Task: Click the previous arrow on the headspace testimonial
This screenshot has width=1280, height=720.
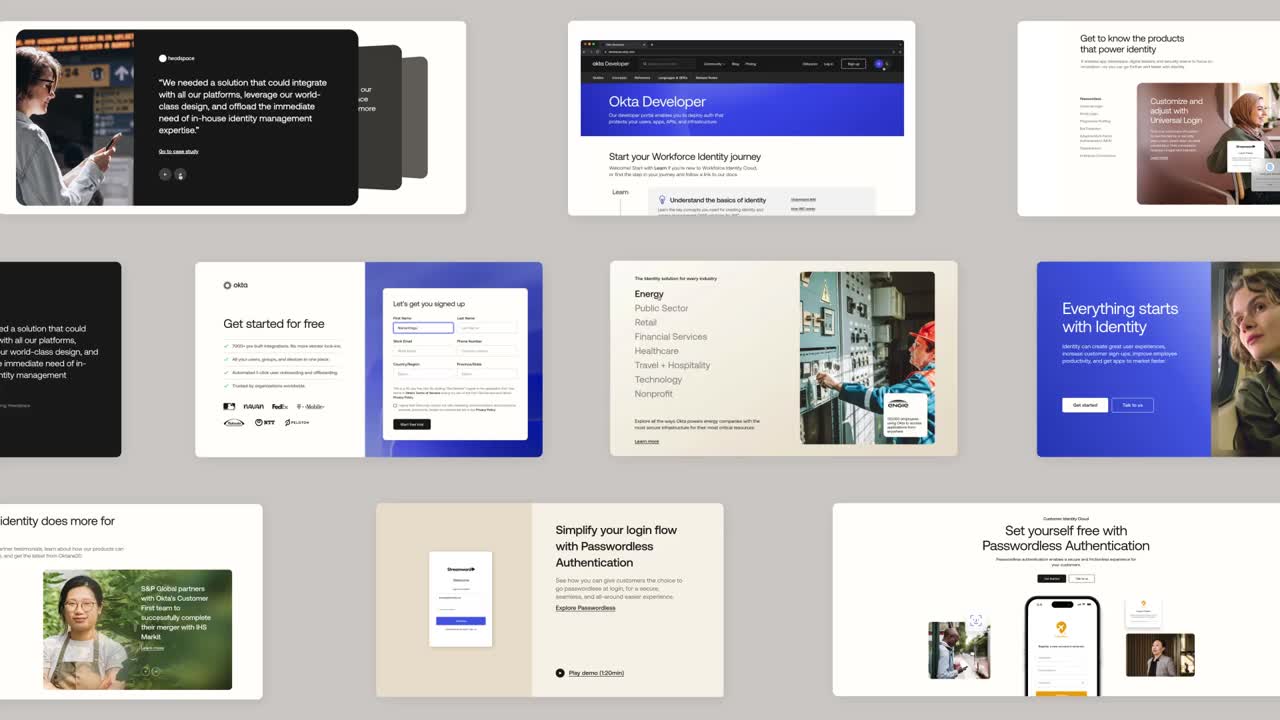Action: pos(165,174)
